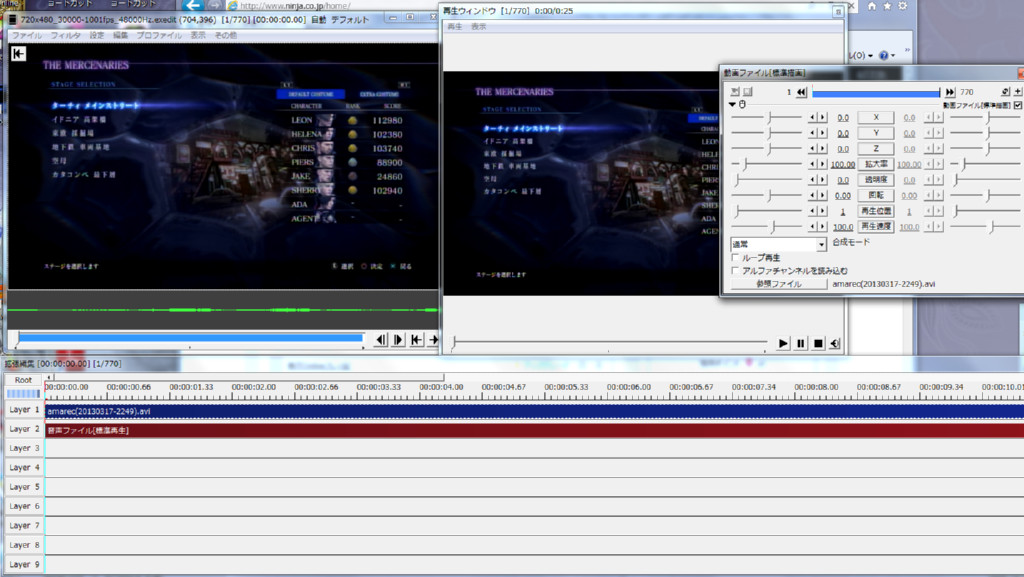The image size is (1024, 577).
Task: Toggle Layer 2 visibility header
Action: click(24, 429)
